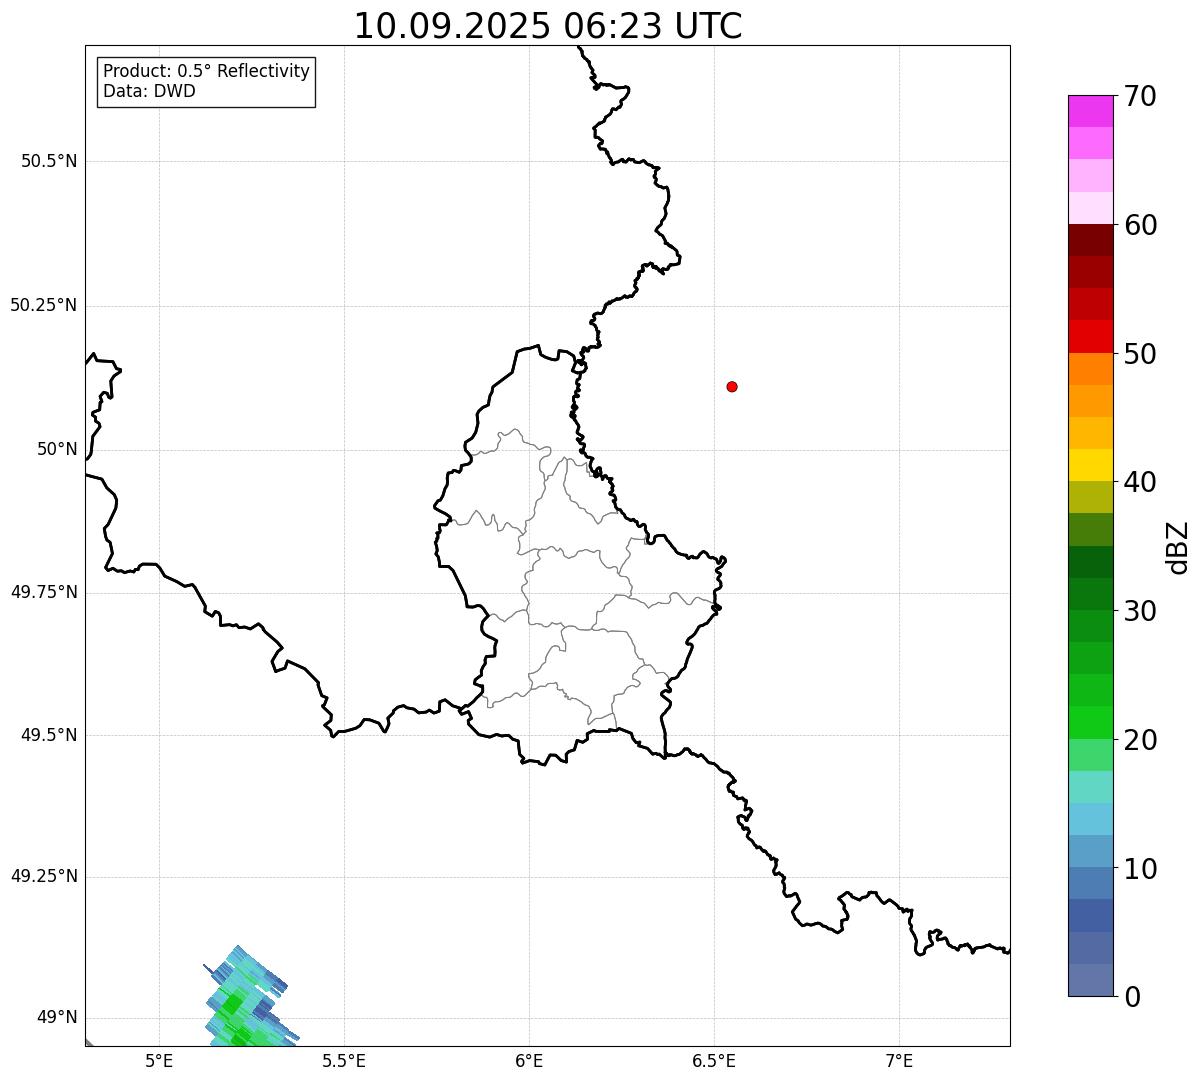Image resolution: width=1202 pixels, height=1081 pixels.
Task: Click the "dBZ" colorbar label
Action: 1178,547
